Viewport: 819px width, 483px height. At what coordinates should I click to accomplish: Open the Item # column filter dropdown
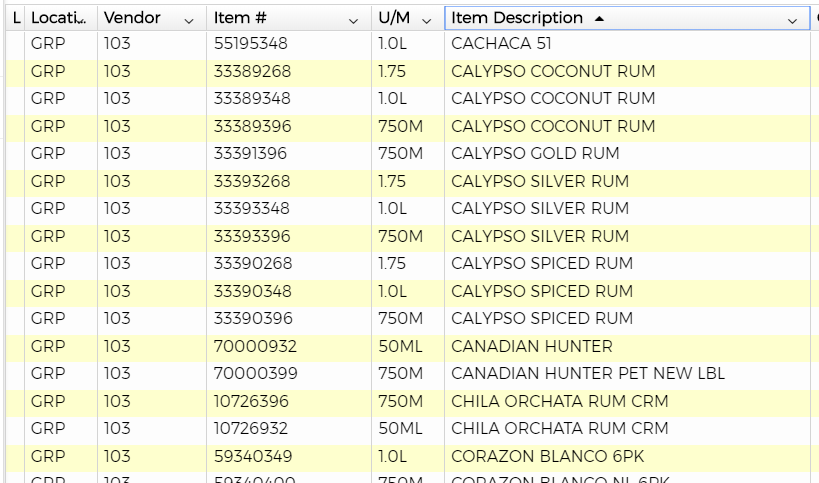pyautogui.click(x=354, y=21)
